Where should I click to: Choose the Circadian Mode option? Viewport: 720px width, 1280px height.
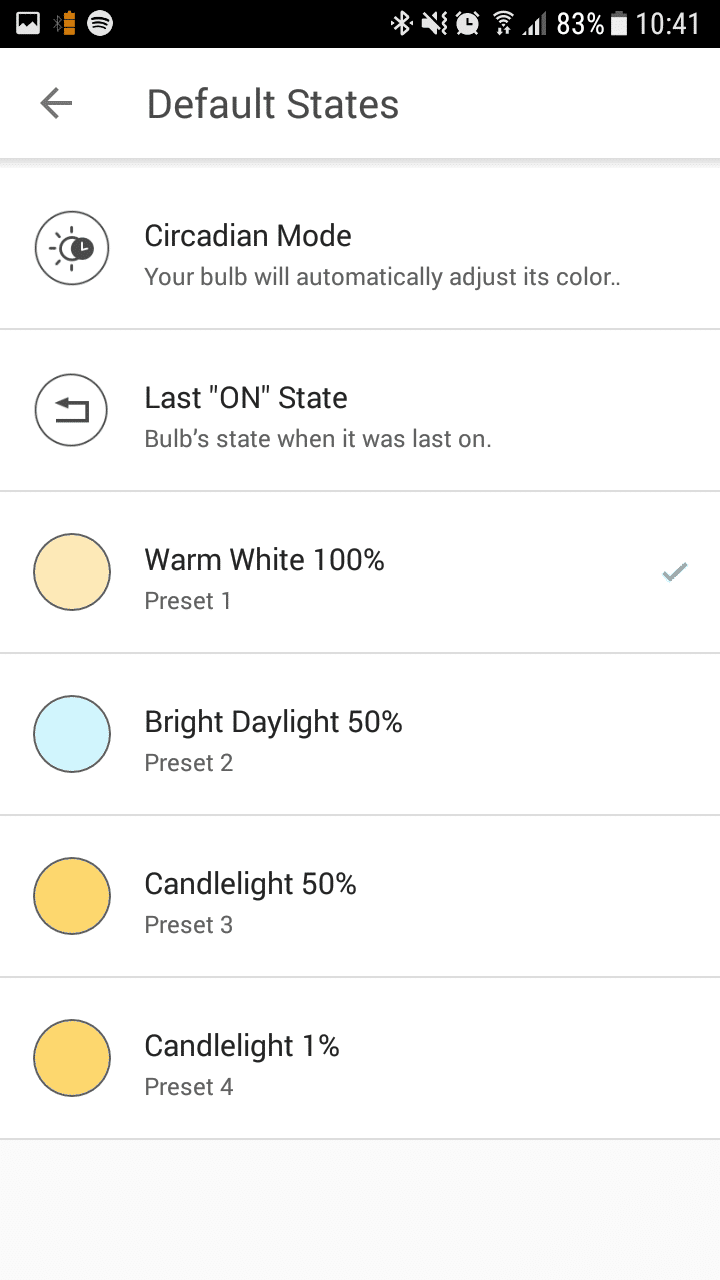tap(360, 248)
